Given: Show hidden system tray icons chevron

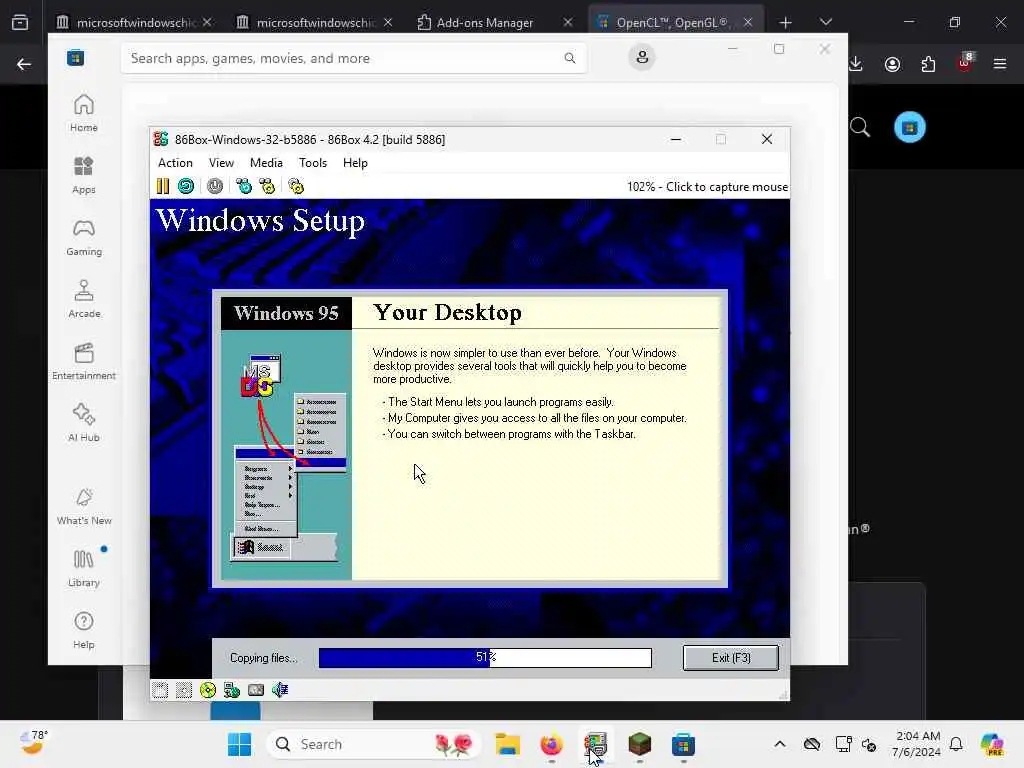Looking at the screenshot, I should click(x=780, y=744).
